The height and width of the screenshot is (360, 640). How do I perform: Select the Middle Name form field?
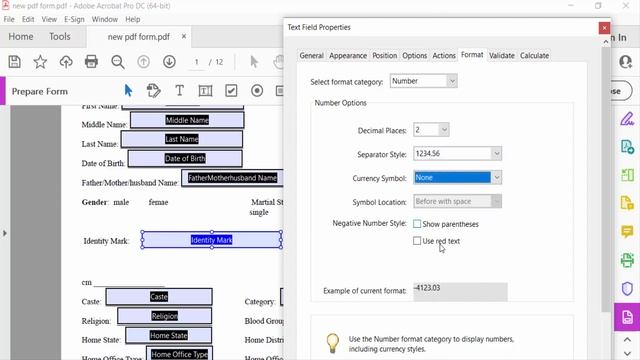pos(187,120)
